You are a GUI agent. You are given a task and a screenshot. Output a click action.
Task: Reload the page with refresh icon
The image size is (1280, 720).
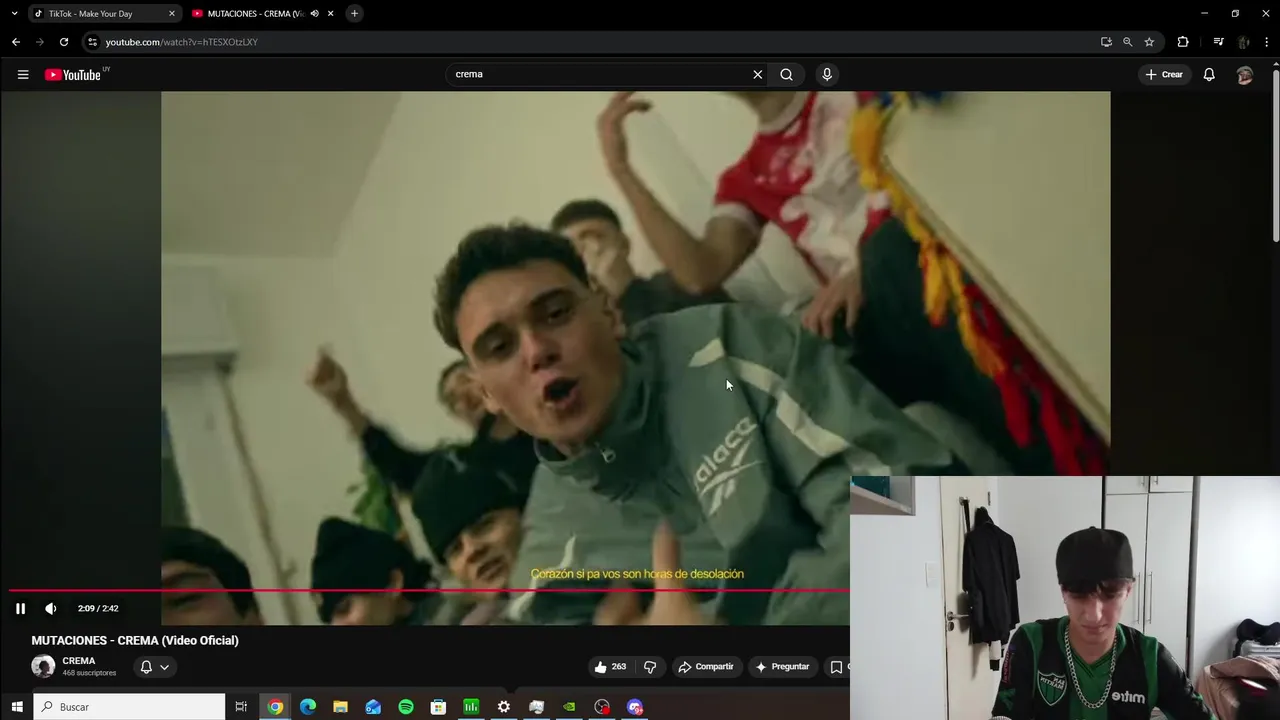point(64,42)
